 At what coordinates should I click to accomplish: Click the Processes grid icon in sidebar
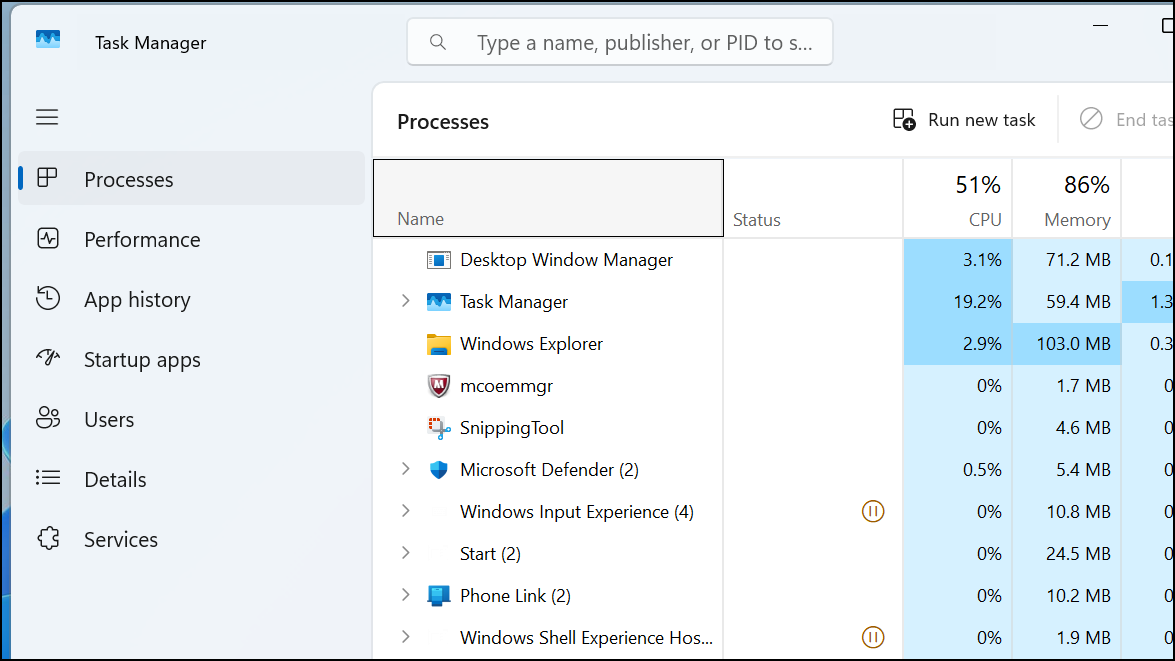[47, 178]
